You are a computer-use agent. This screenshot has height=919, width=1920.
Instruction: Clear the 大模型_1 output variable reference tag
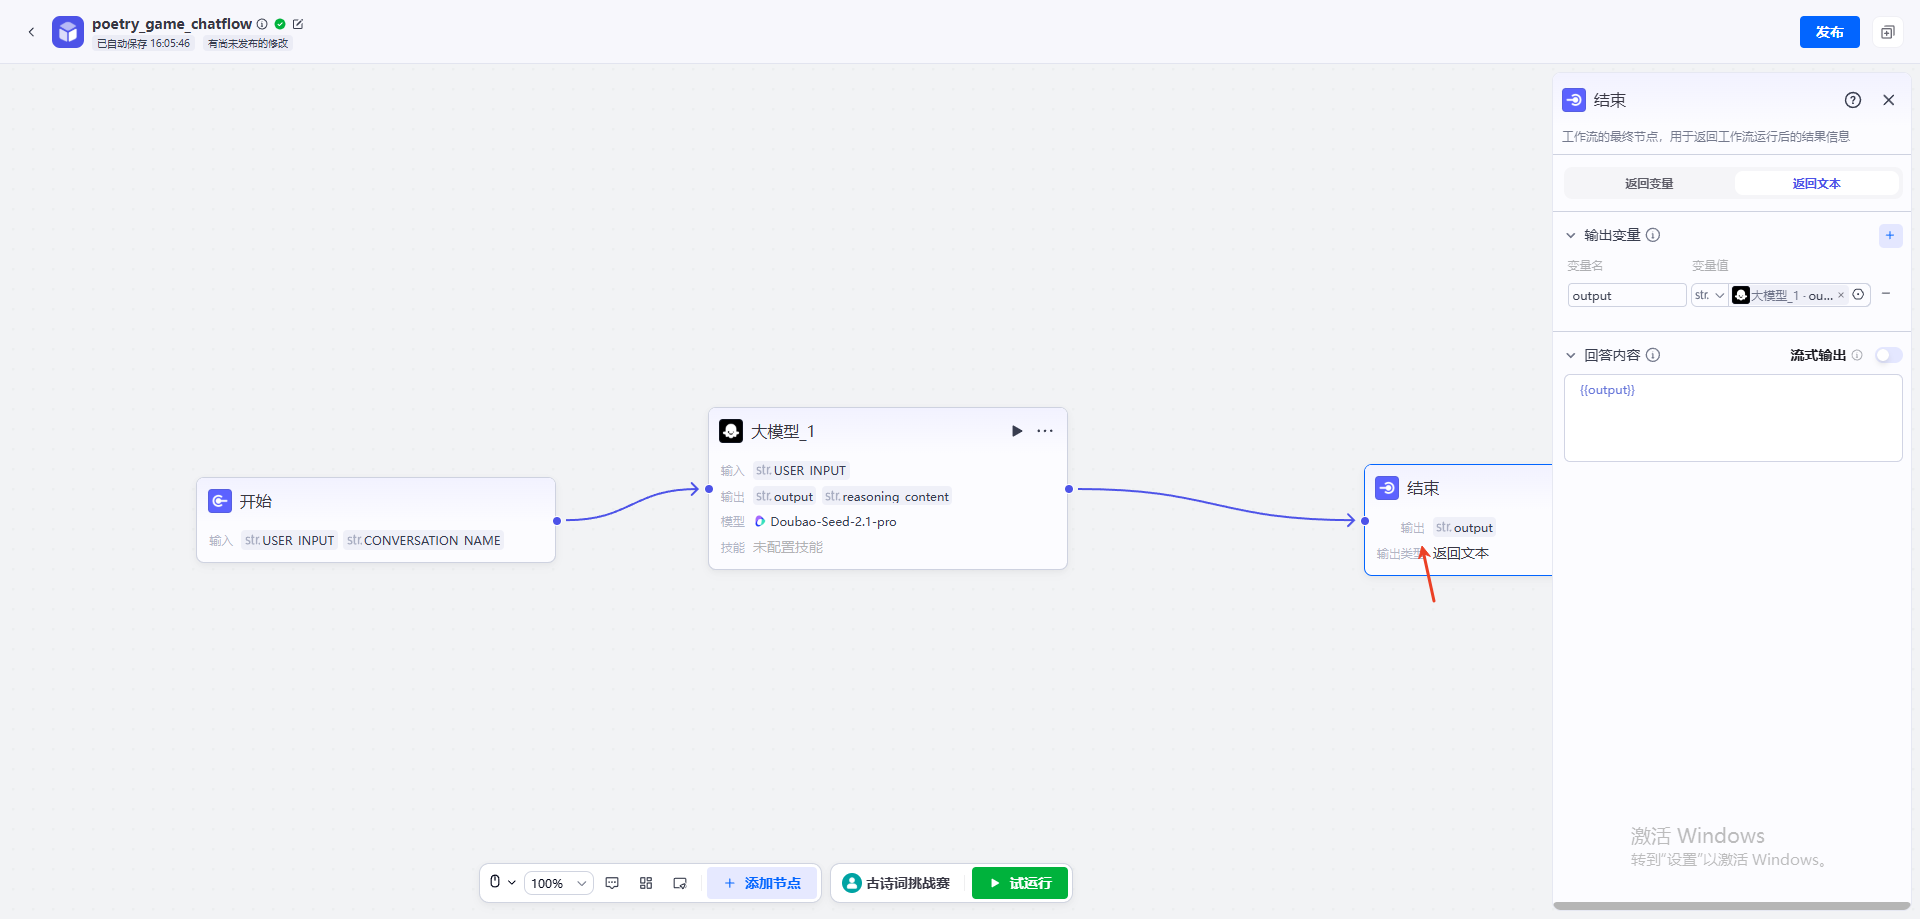[x=1841, y=295]
